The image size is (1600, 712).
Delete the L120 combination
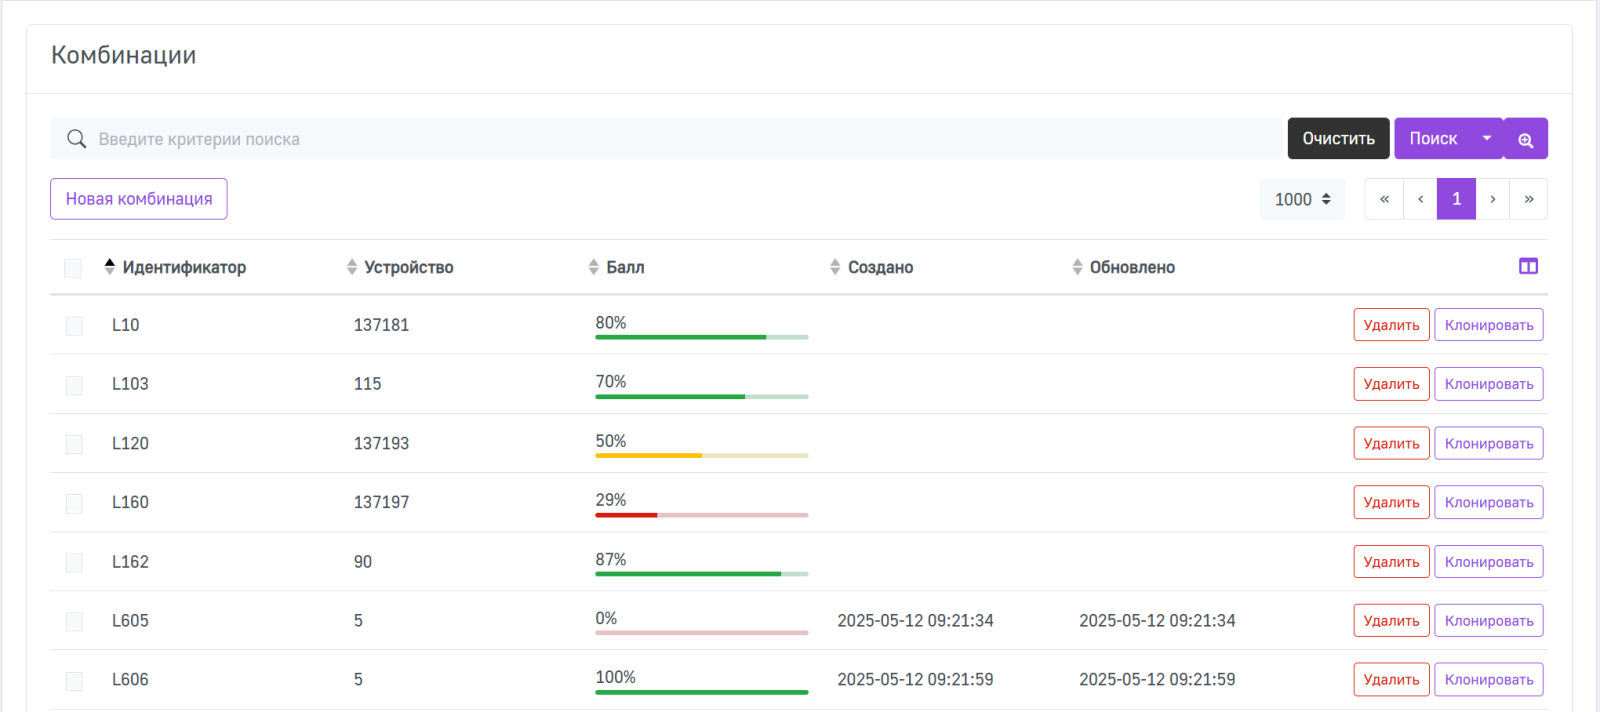1391,443
